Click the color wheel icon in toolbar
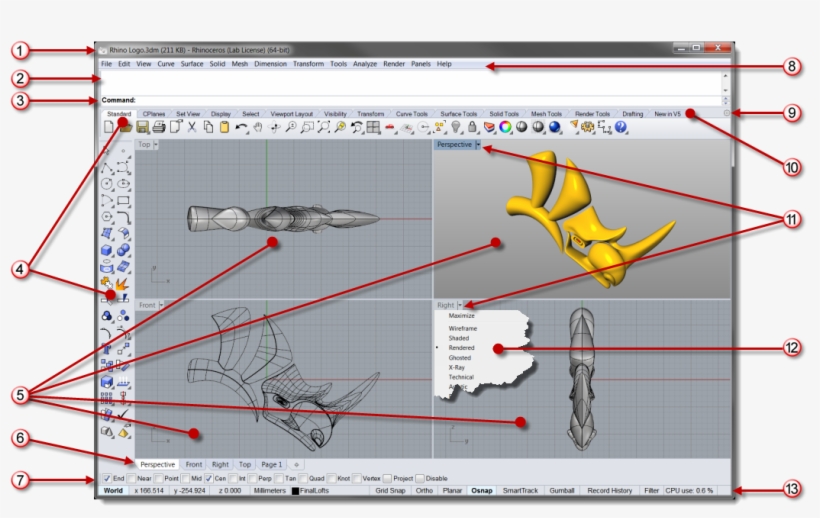 click(x=505, y=127)
